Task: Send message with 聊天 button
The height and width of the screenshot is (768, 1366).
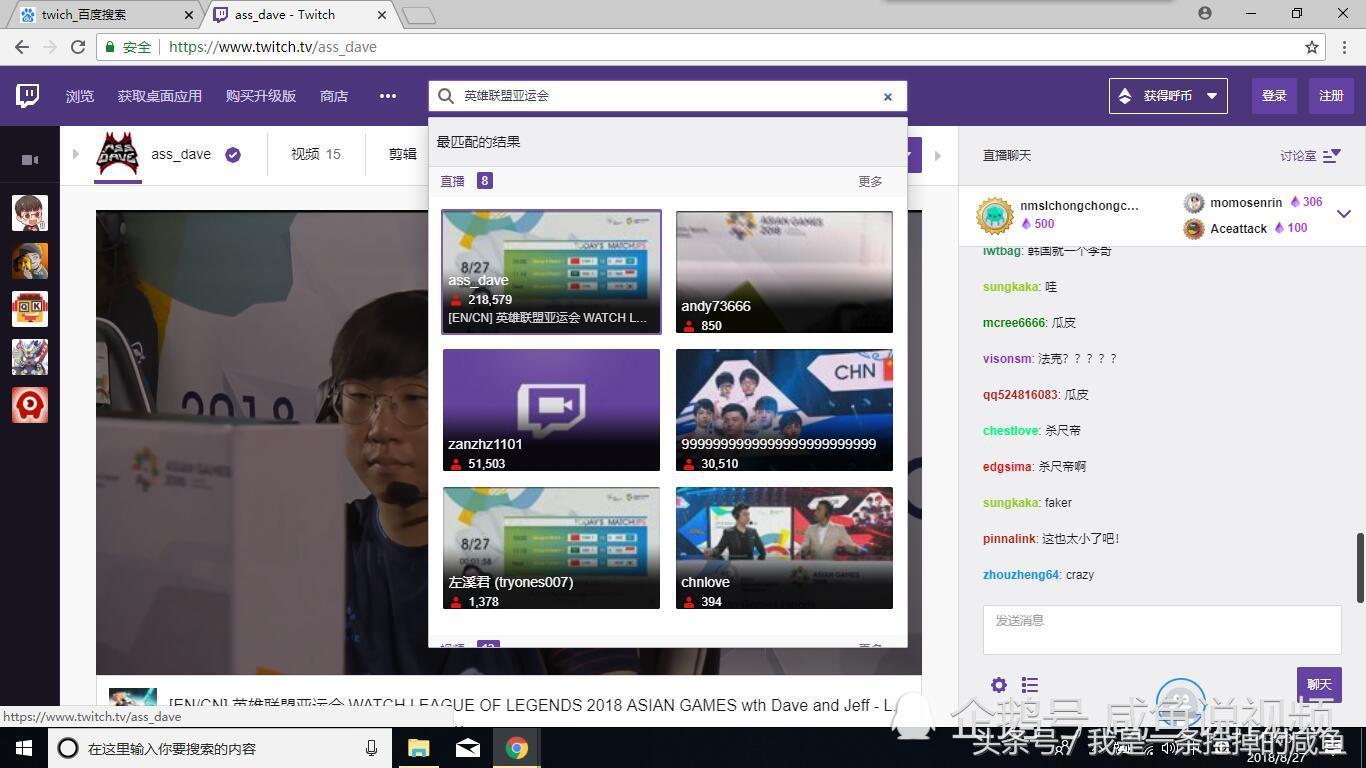Action: (x=1319, y=685)
